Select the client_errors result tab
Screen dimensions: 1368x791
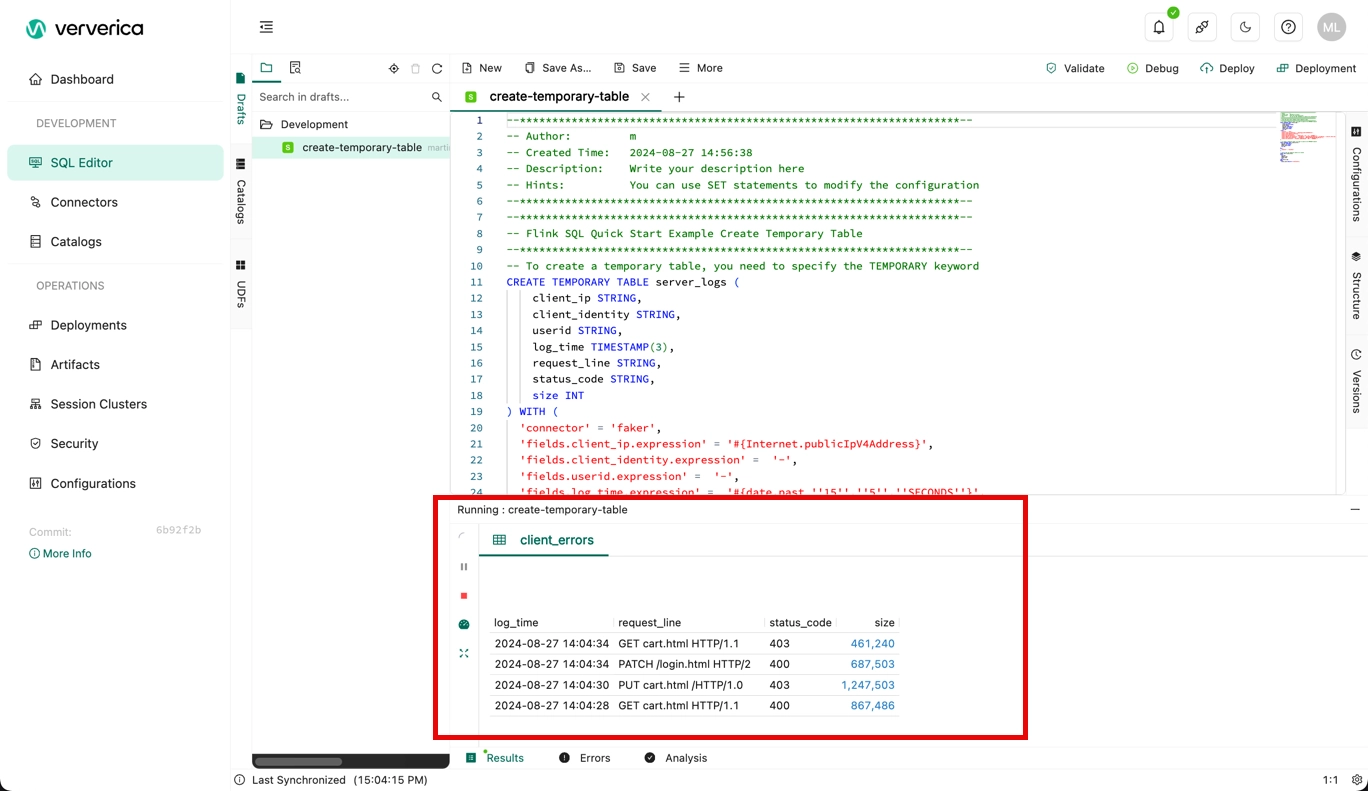tap(544, 540)
